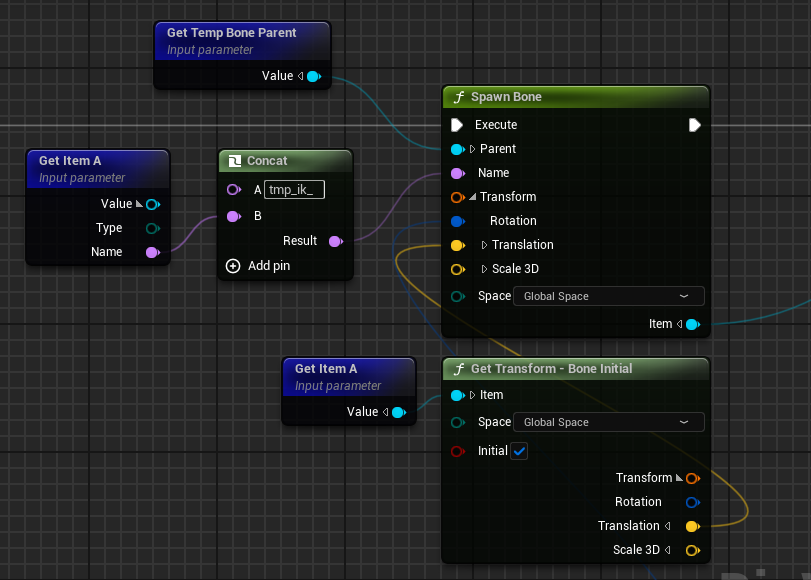Screen dimensions: 811x580
Task: Expand Translation output on Get Transform
Action: [x=668, y=526]
